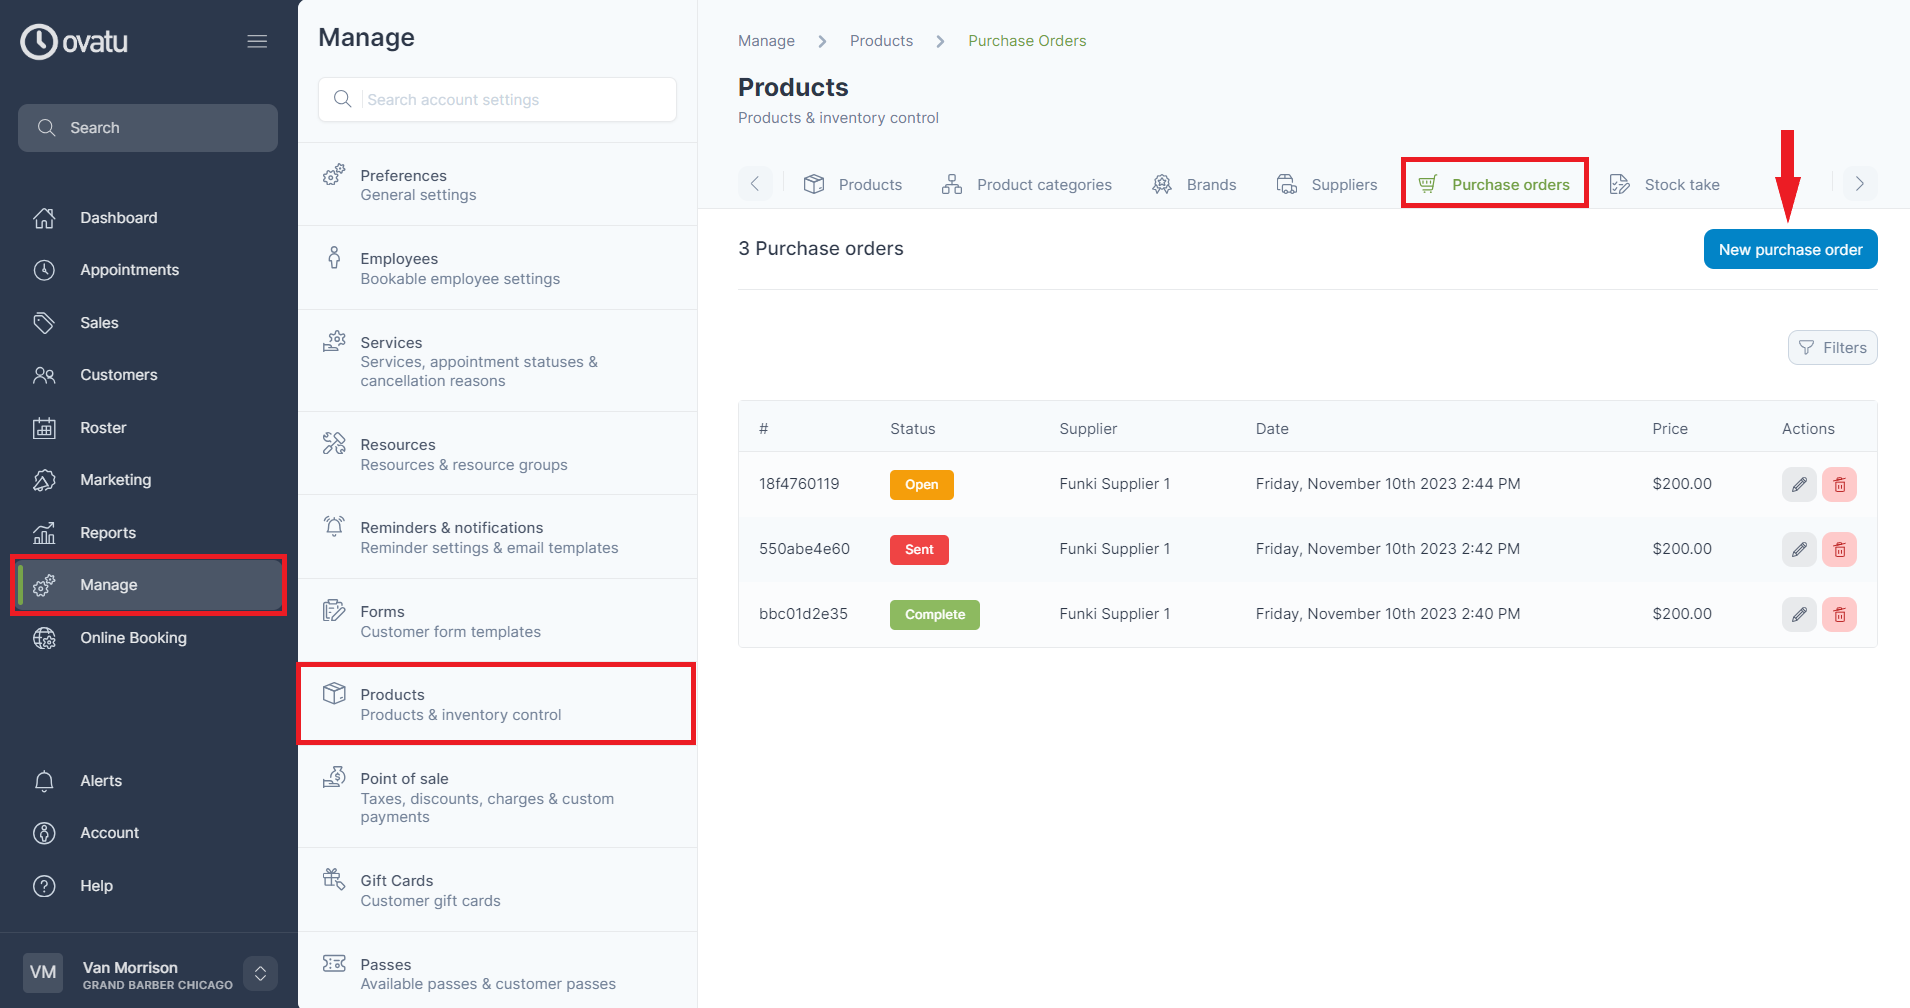Switch to the Purchase orders tab
Image resolution: width=1910 pixels, height=1008 pixels.
tap(1495, 184)
